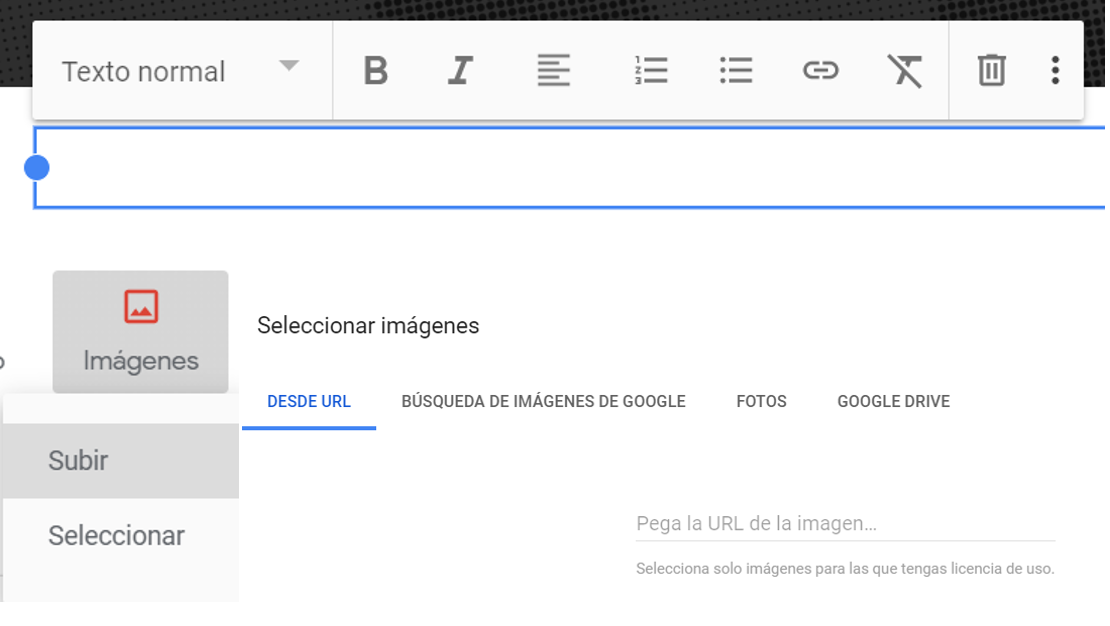Screen dimensions: 1110x626
Task: Toggle bold formatting
Action: 376,71
